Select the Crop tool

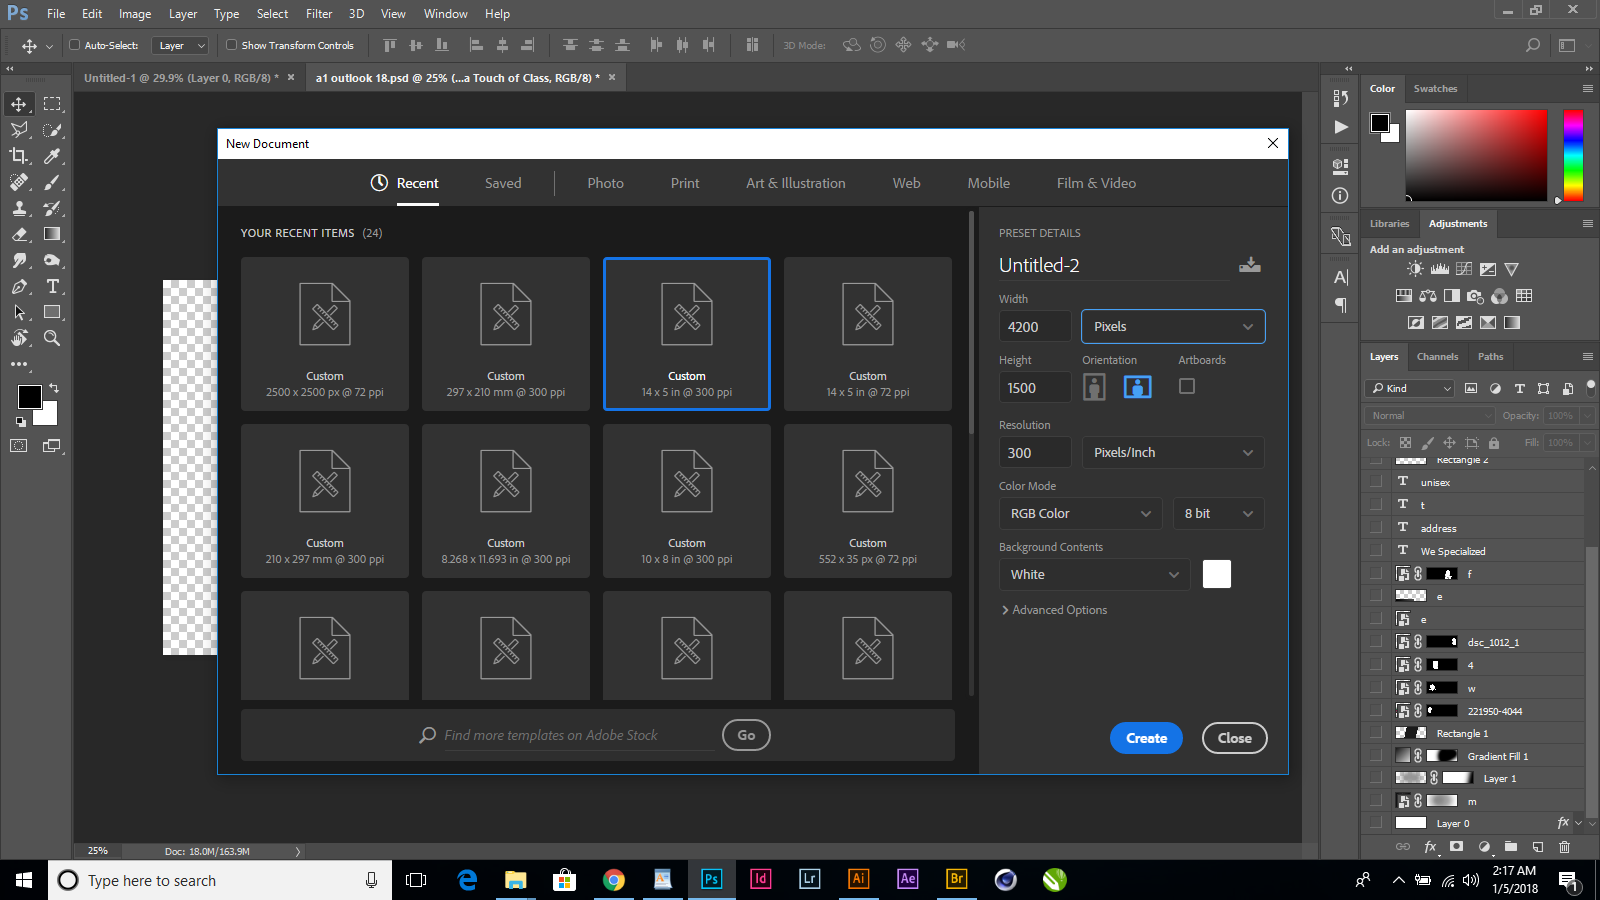(18, 156)
